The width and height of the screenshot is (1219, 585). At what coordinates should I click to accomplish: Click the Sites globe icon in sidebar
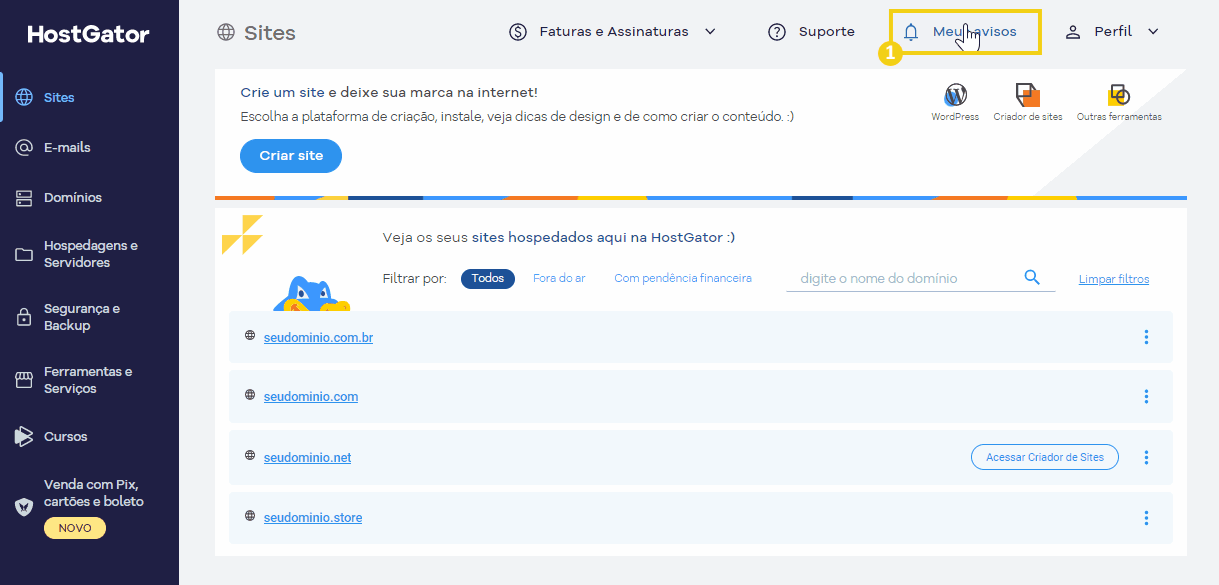point(24,97)
